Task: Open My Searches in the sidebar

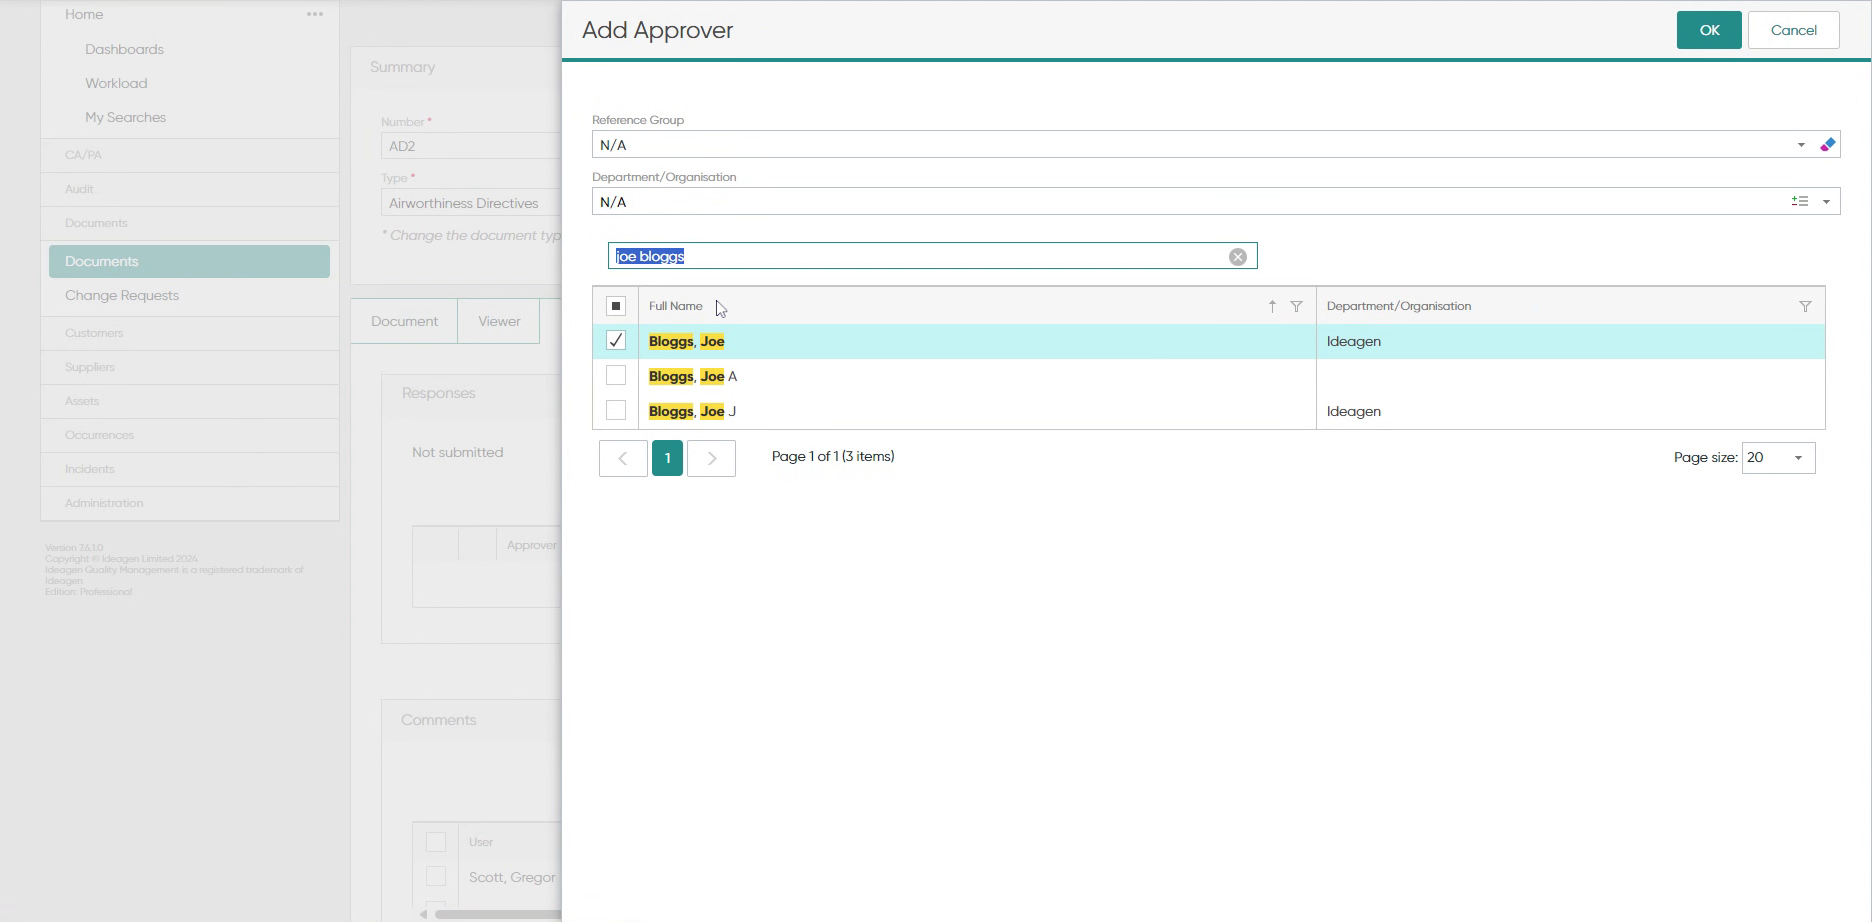Action: 125,117
